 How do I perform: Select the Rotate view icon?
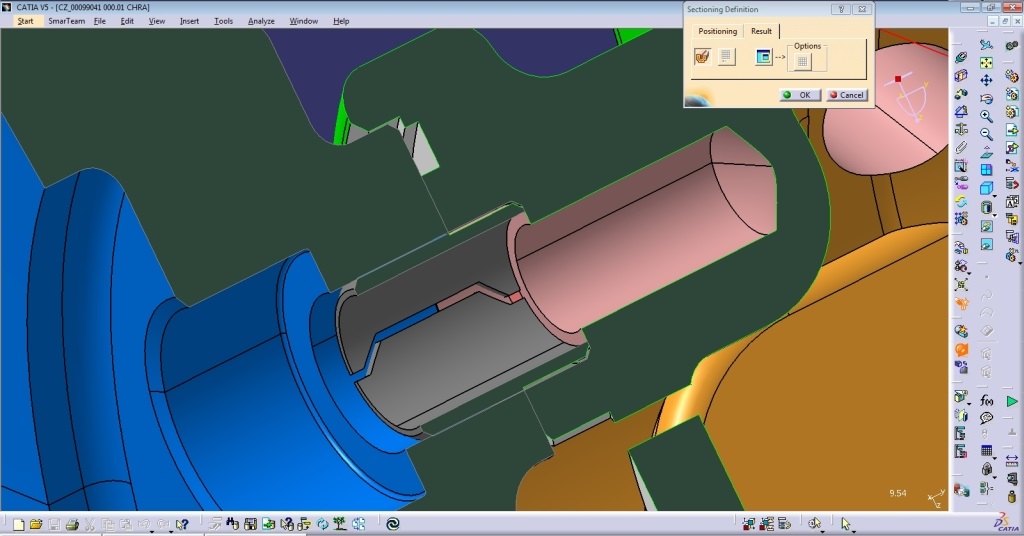pyautogui.click(x=986, y=99)
